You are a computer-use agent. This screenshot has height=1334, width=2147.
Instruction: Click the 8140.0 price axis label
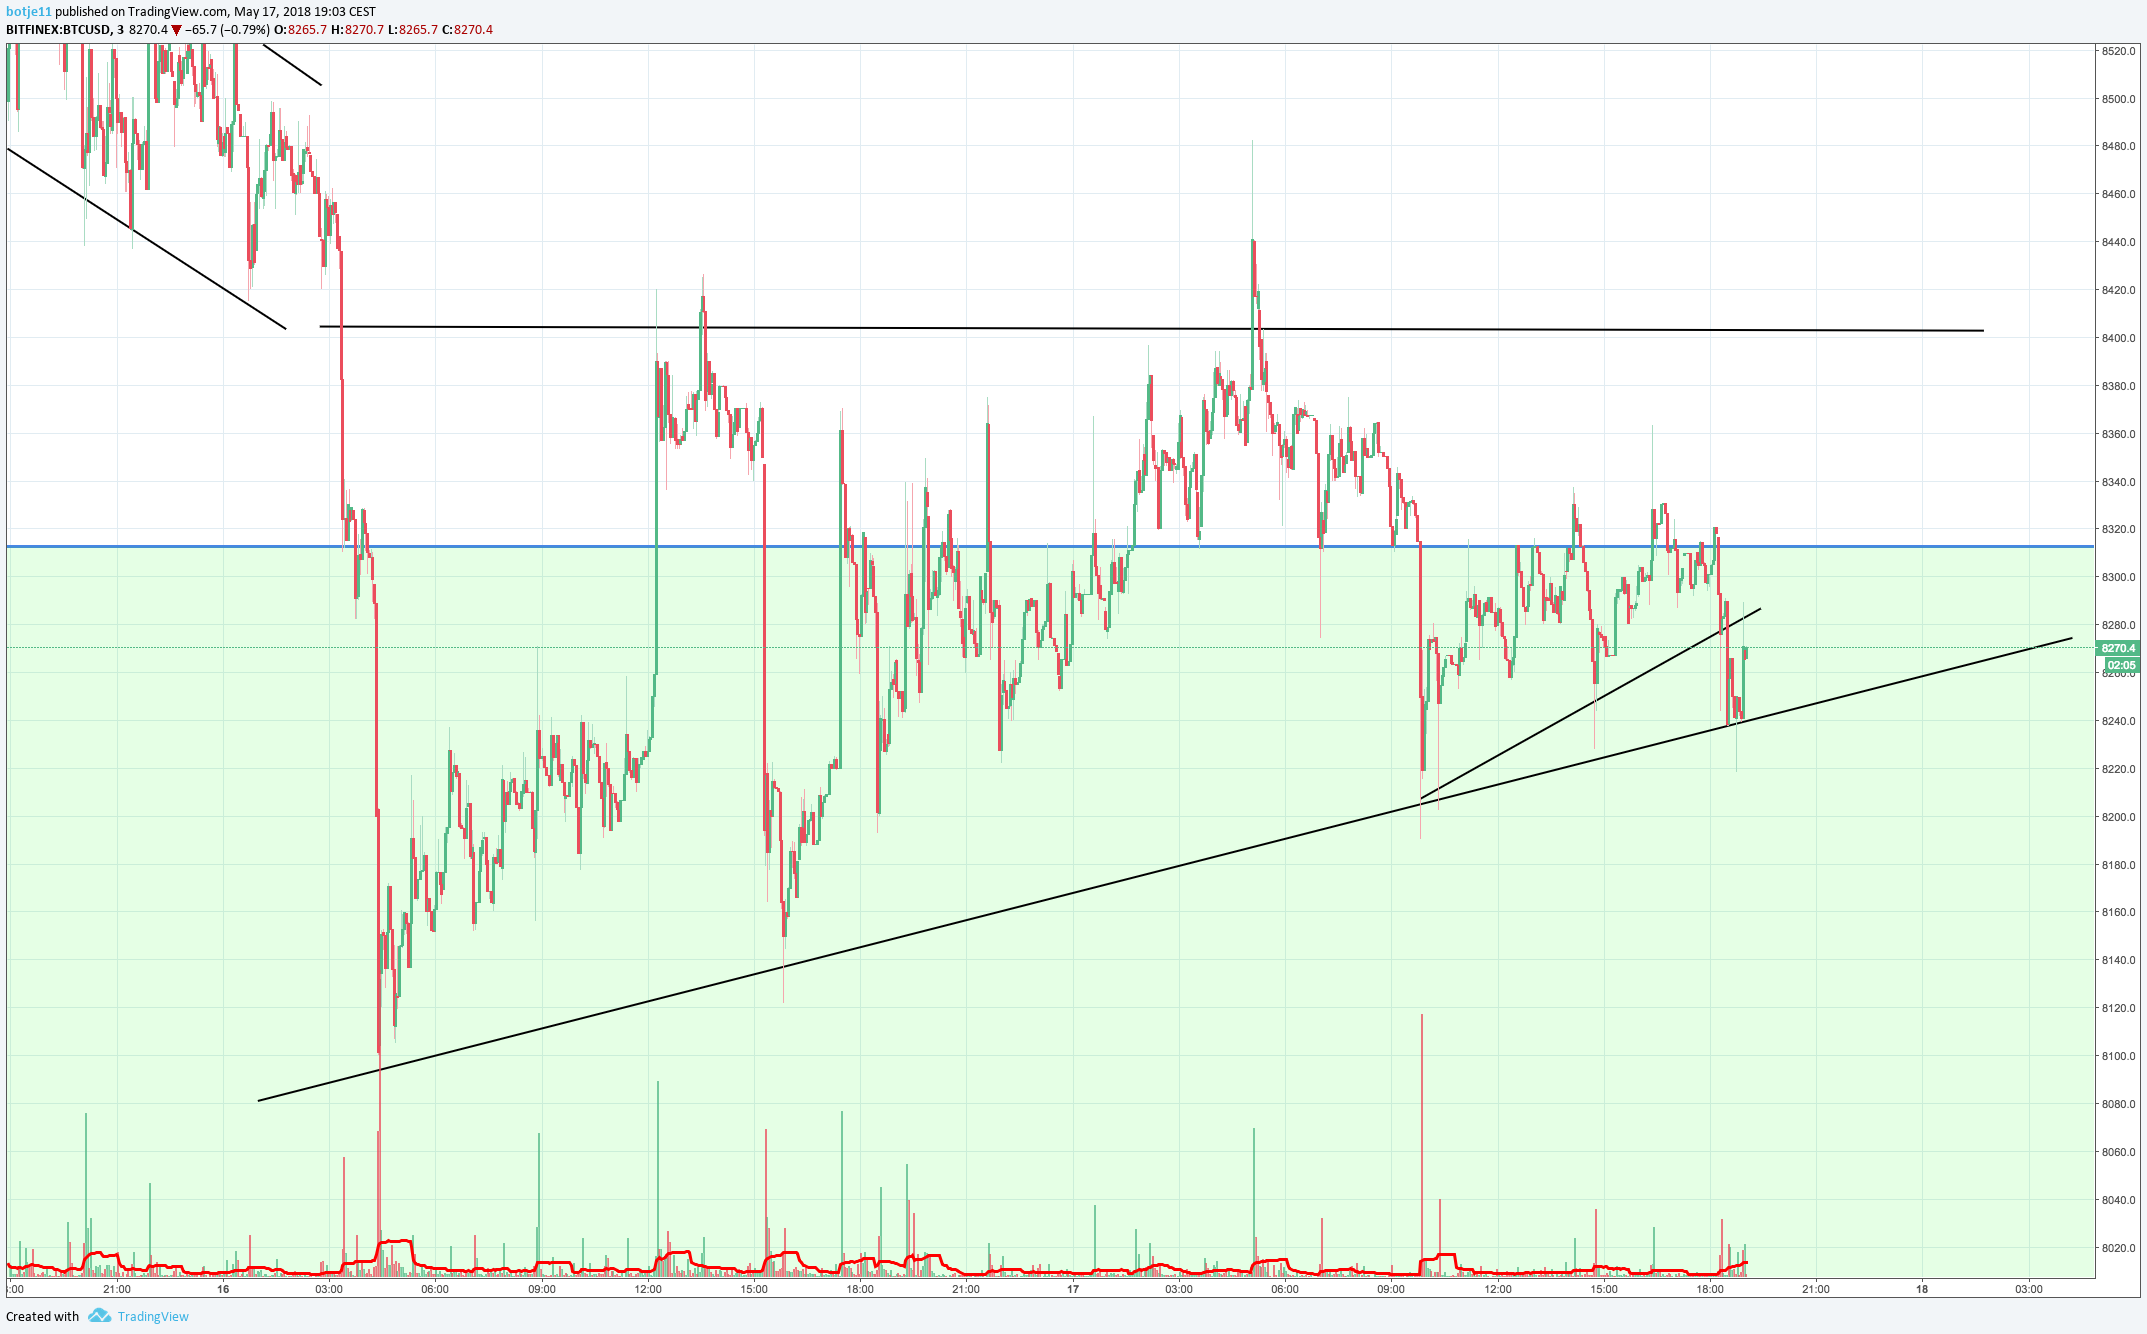(2118, 960)
